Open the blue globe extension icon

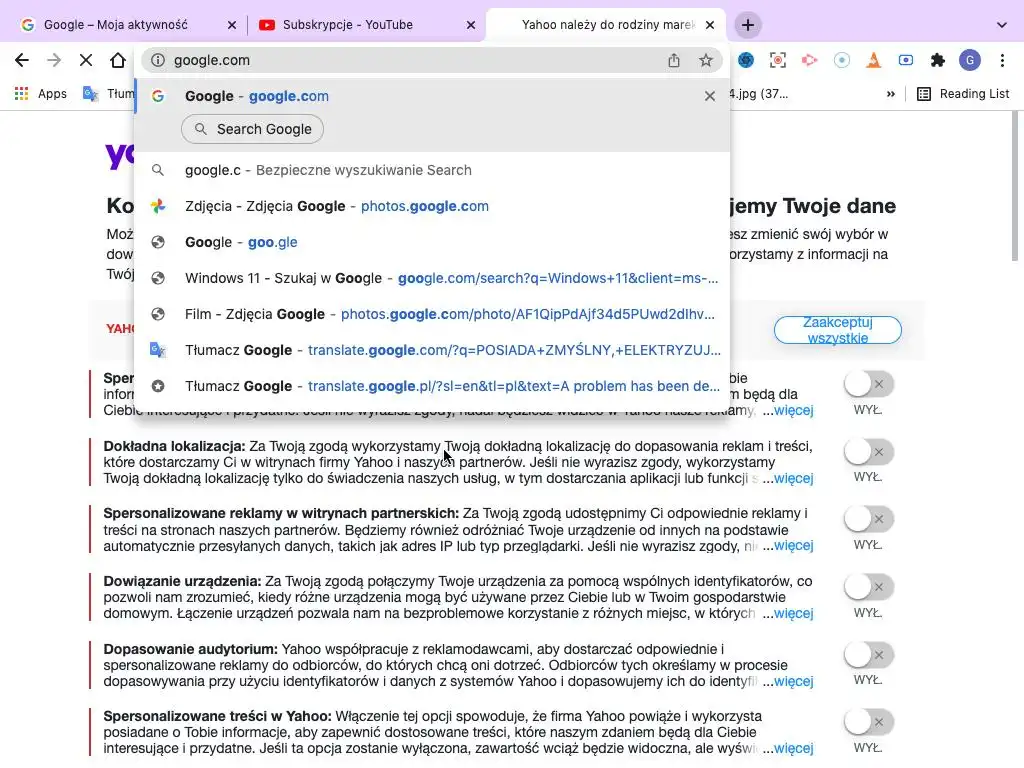pos(746,60)
